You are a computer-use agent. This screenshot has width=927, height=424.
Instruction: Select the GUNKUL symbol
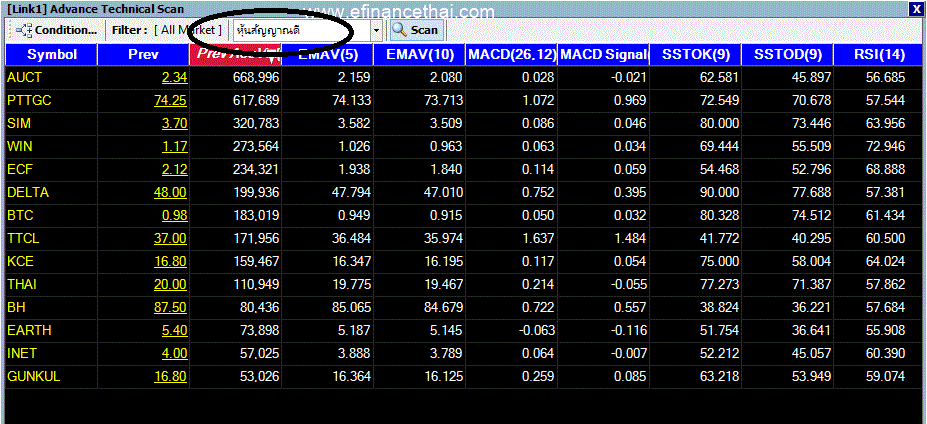pyautogui.click(x=33, y=377)
